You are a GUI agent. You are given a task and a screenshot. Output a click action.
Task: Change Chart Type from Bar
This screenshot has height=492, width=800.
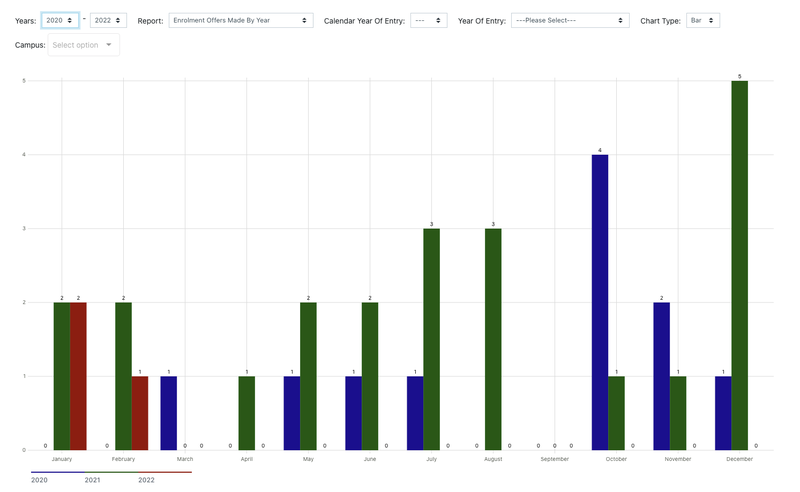702,20
